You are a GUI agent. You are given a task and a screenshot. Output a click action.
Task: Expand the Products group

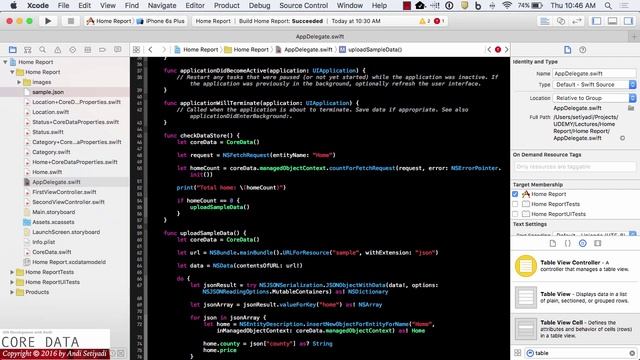click(12, 292)
